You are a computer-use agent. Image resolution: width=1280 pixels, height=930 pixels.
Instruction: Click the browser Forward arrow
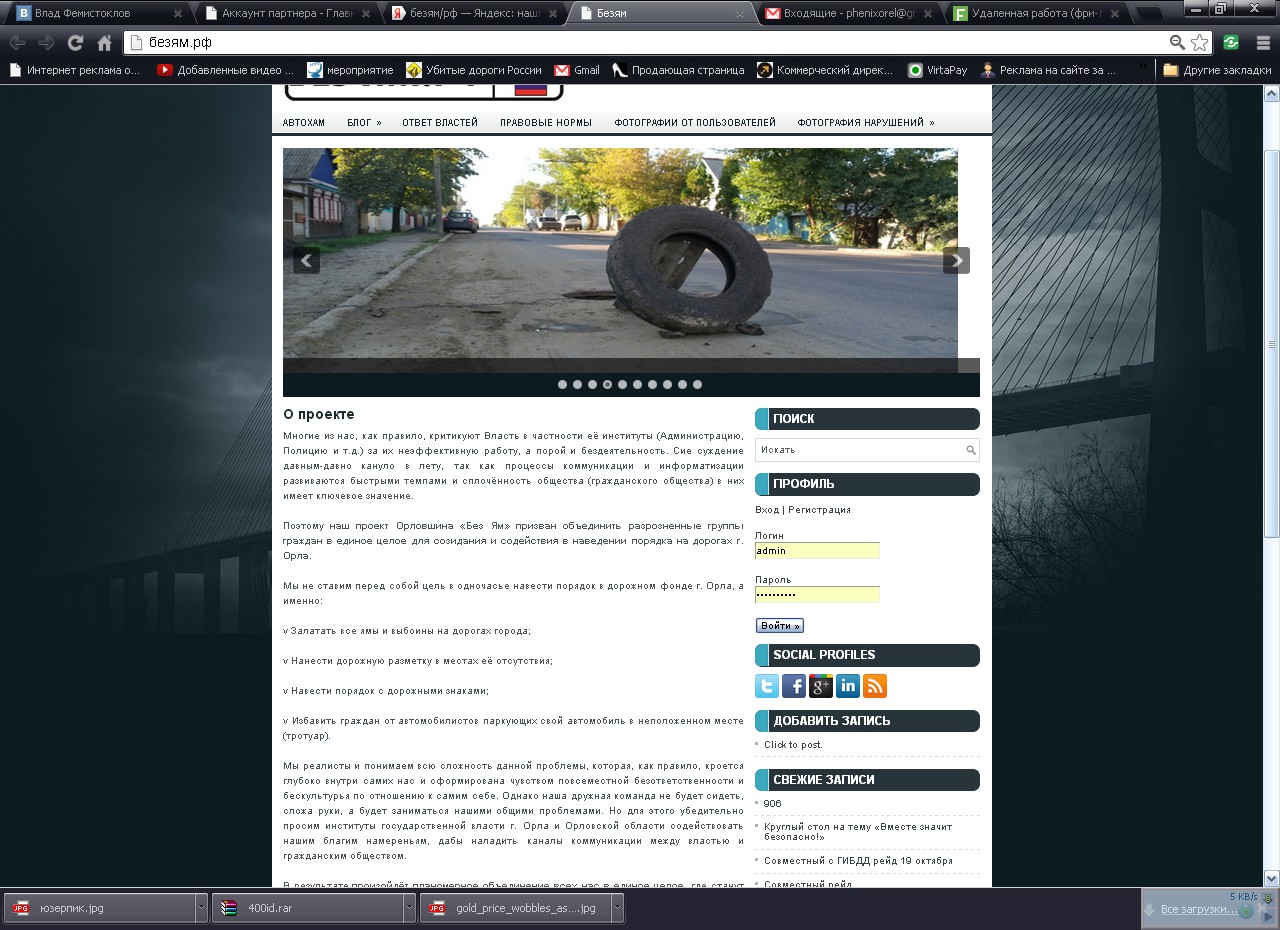pyautogui.click(x=46, y=43)
